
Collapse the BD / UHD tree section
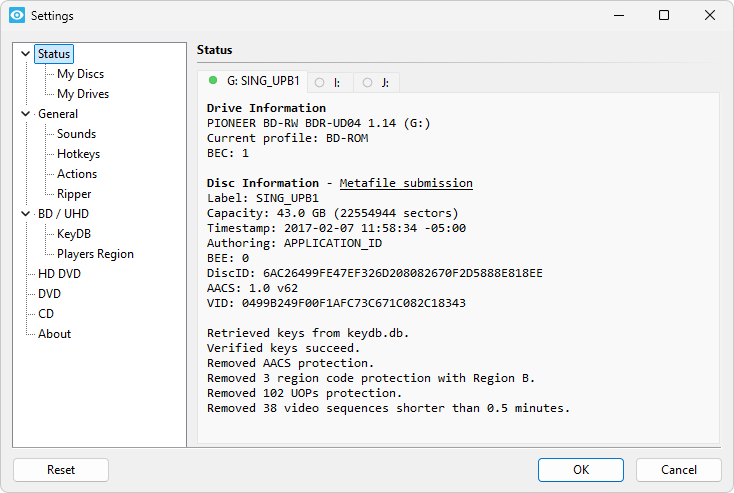pyautogui.click(x=25, y=214)
